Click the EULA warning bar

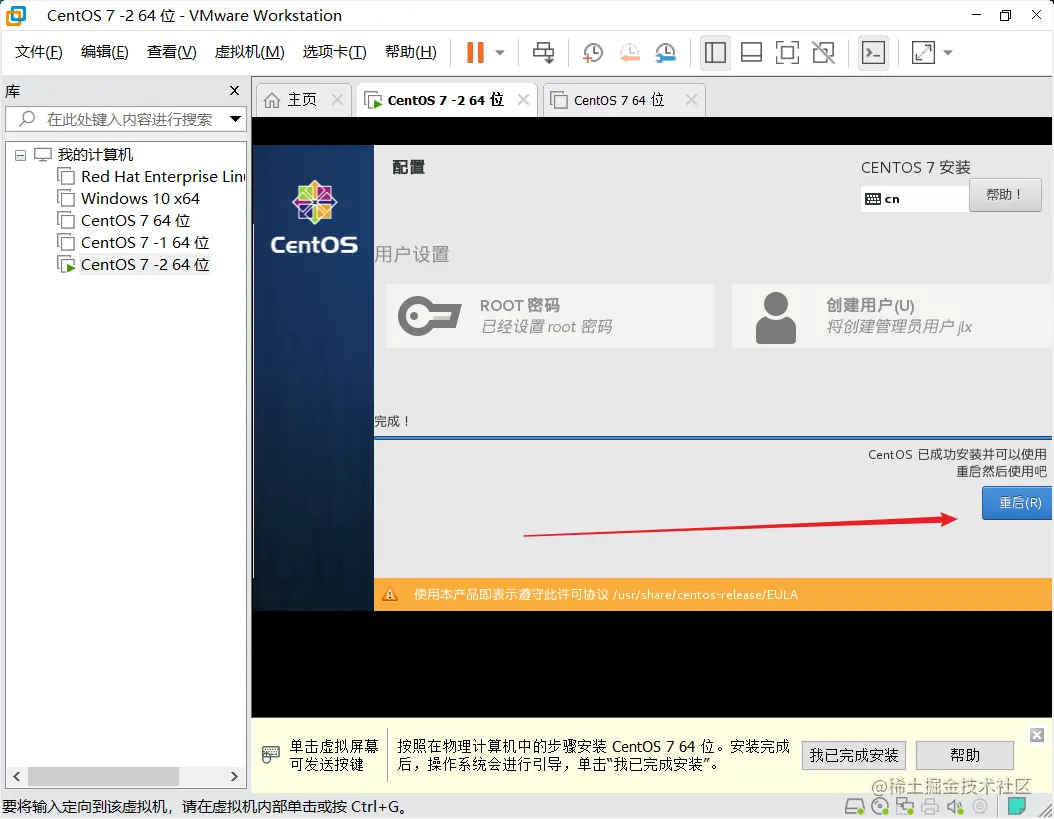(713, 594)
